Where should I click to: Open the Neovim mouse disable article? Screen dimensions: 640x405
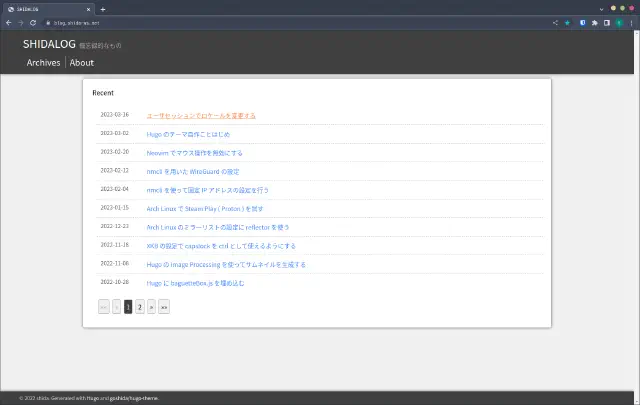[x=194, y=153]
